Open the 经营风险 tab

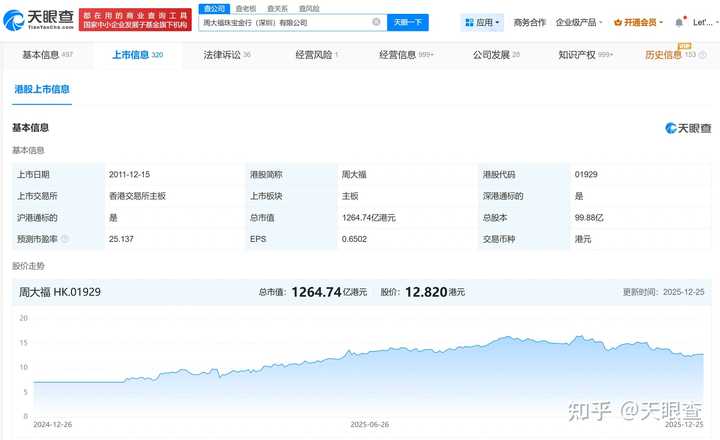317,55
